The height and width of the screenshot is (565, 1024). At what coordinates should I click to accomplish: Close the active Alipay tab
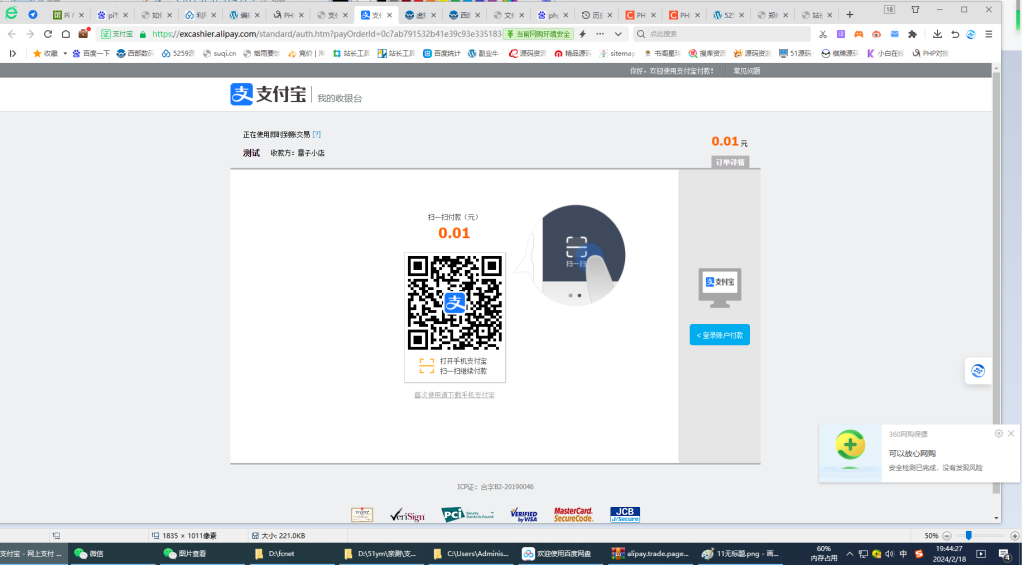390,15
